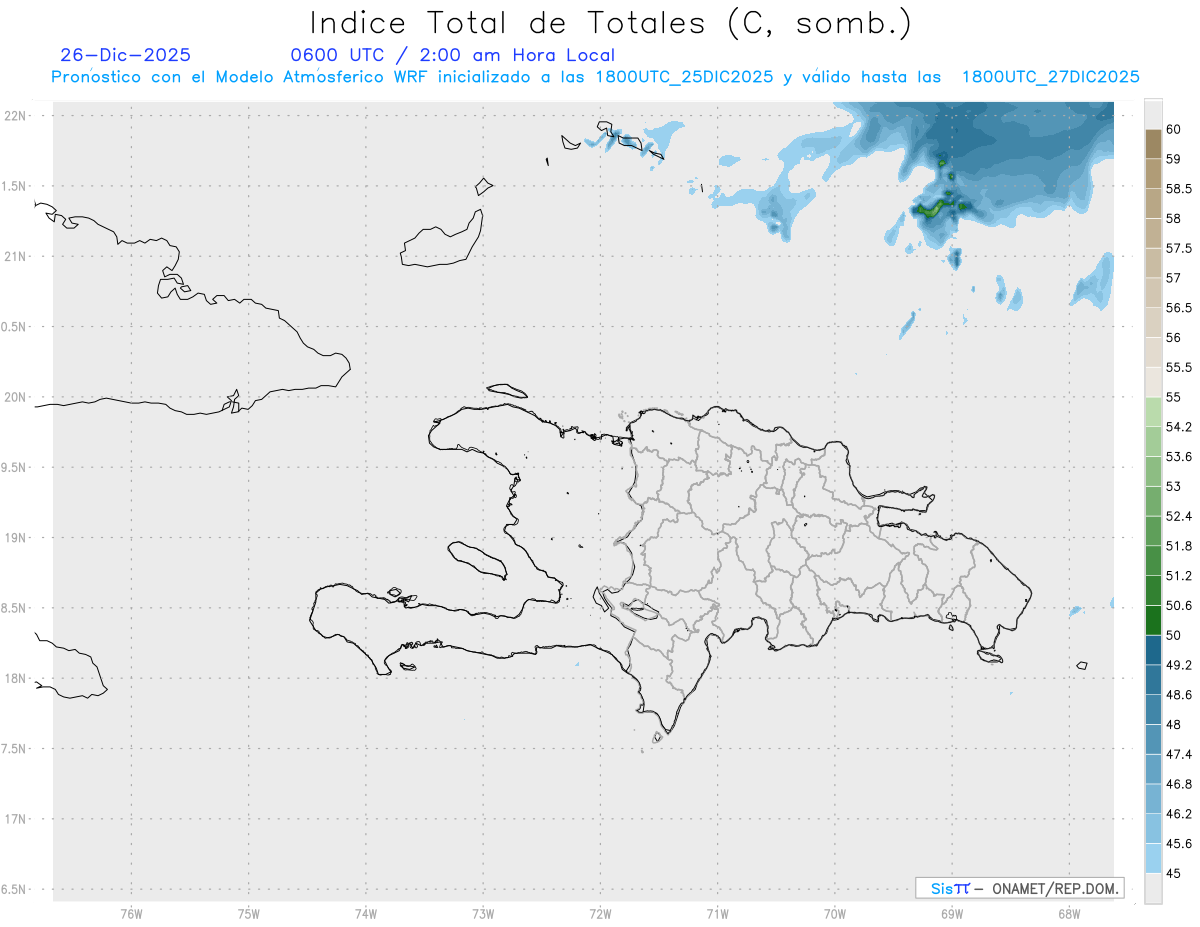Click the colorbar label "49.2"

tap(1179, 665)
